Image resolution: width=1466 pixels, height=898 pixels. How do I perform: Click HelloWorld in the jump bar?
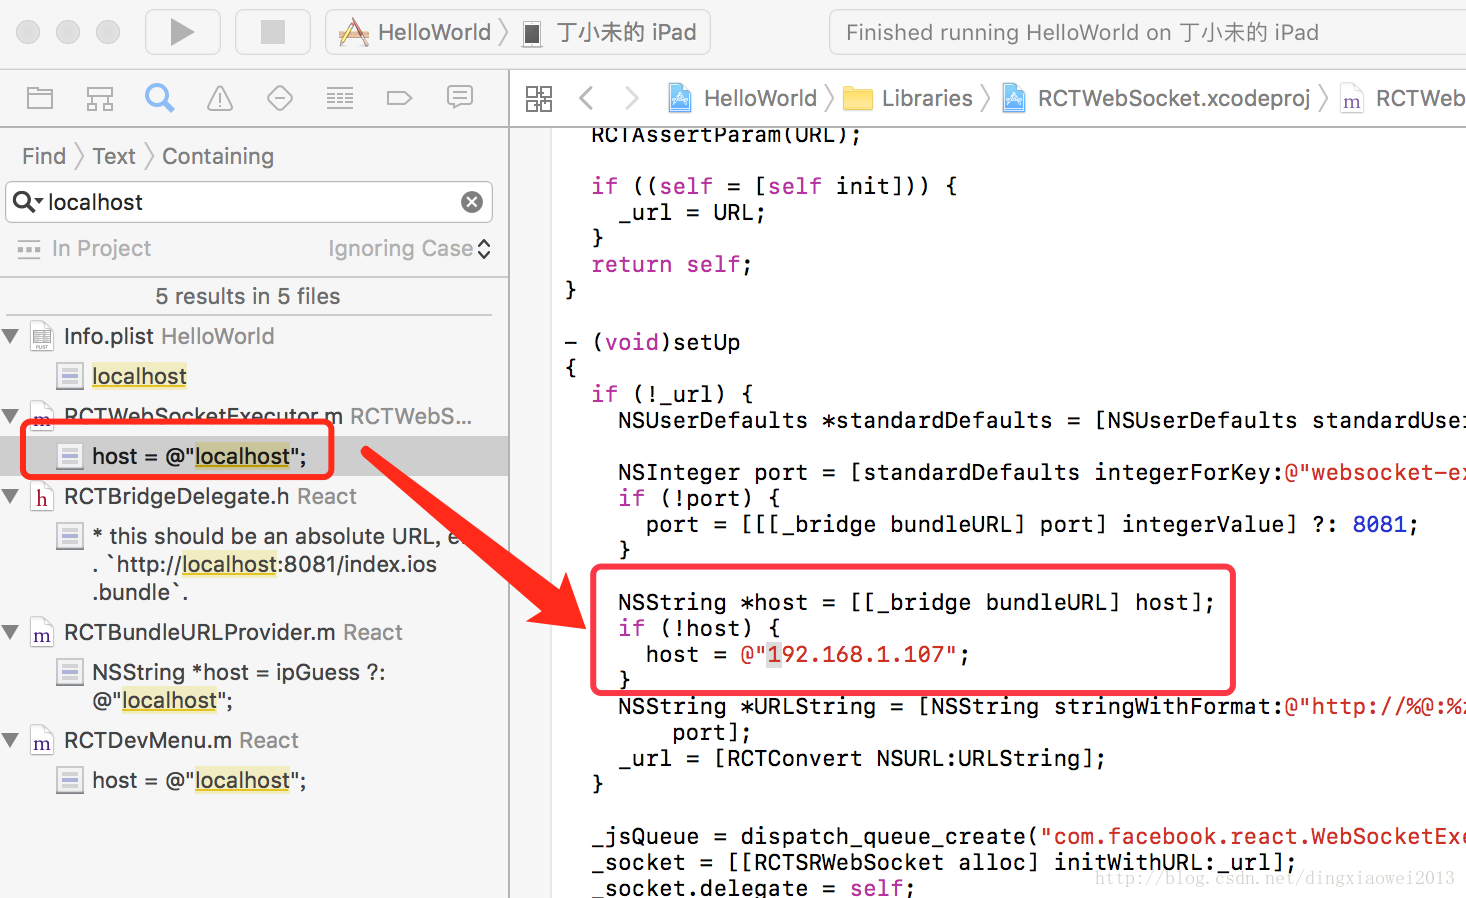coord(743,98)
